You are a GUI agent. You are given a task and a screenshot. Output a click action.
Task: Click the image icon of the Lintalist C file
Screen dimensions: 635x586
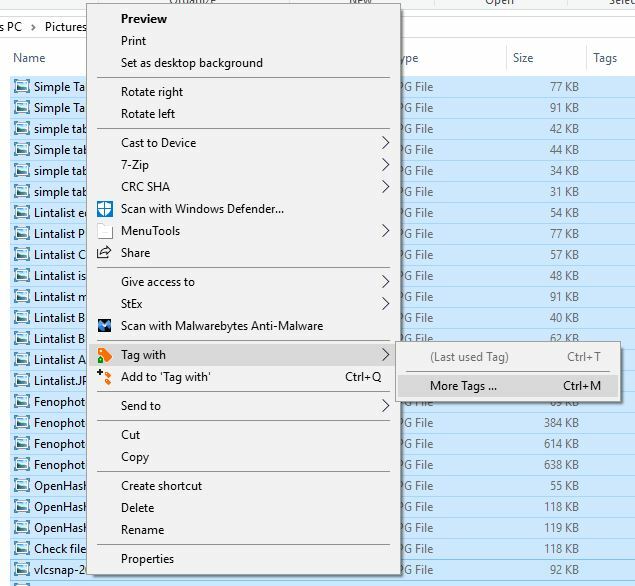pyautogui.click(x=21, y=254)
